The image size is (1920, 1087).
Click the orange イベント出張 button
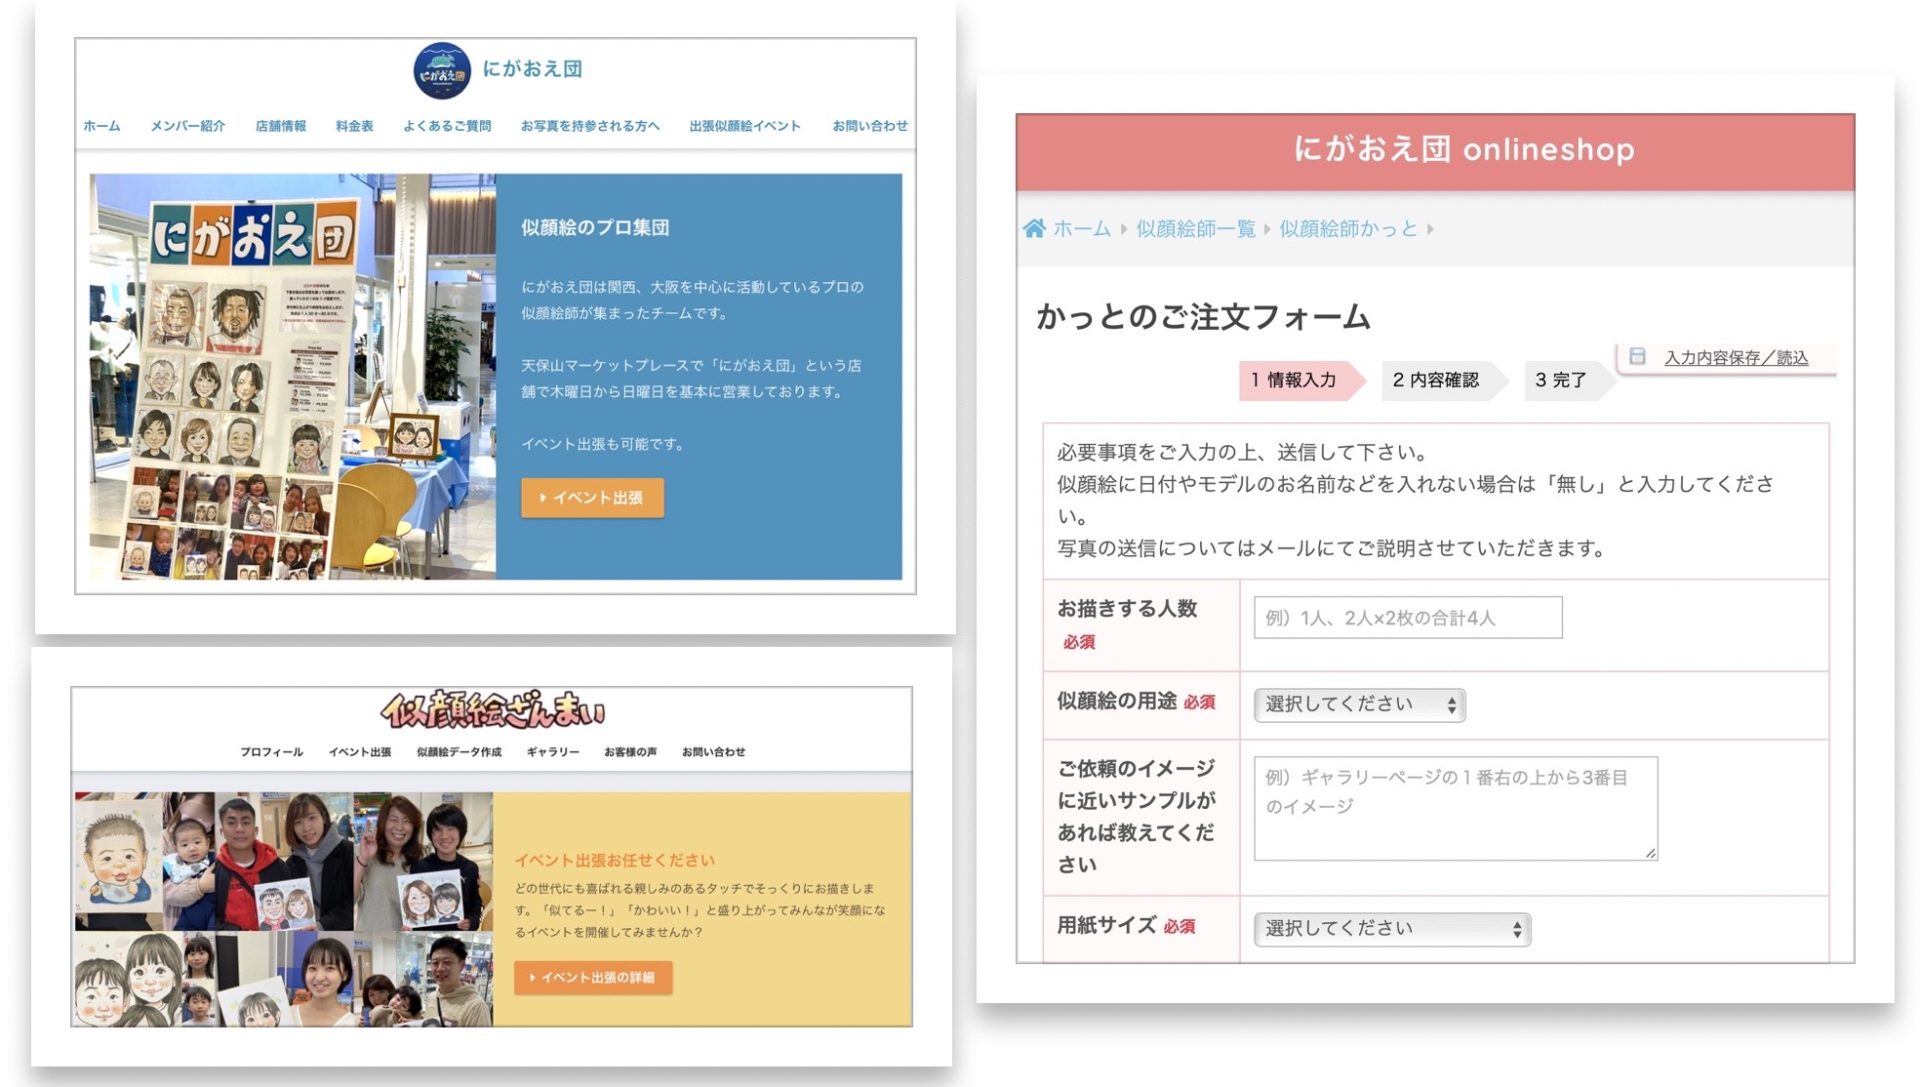coord(592,498)
